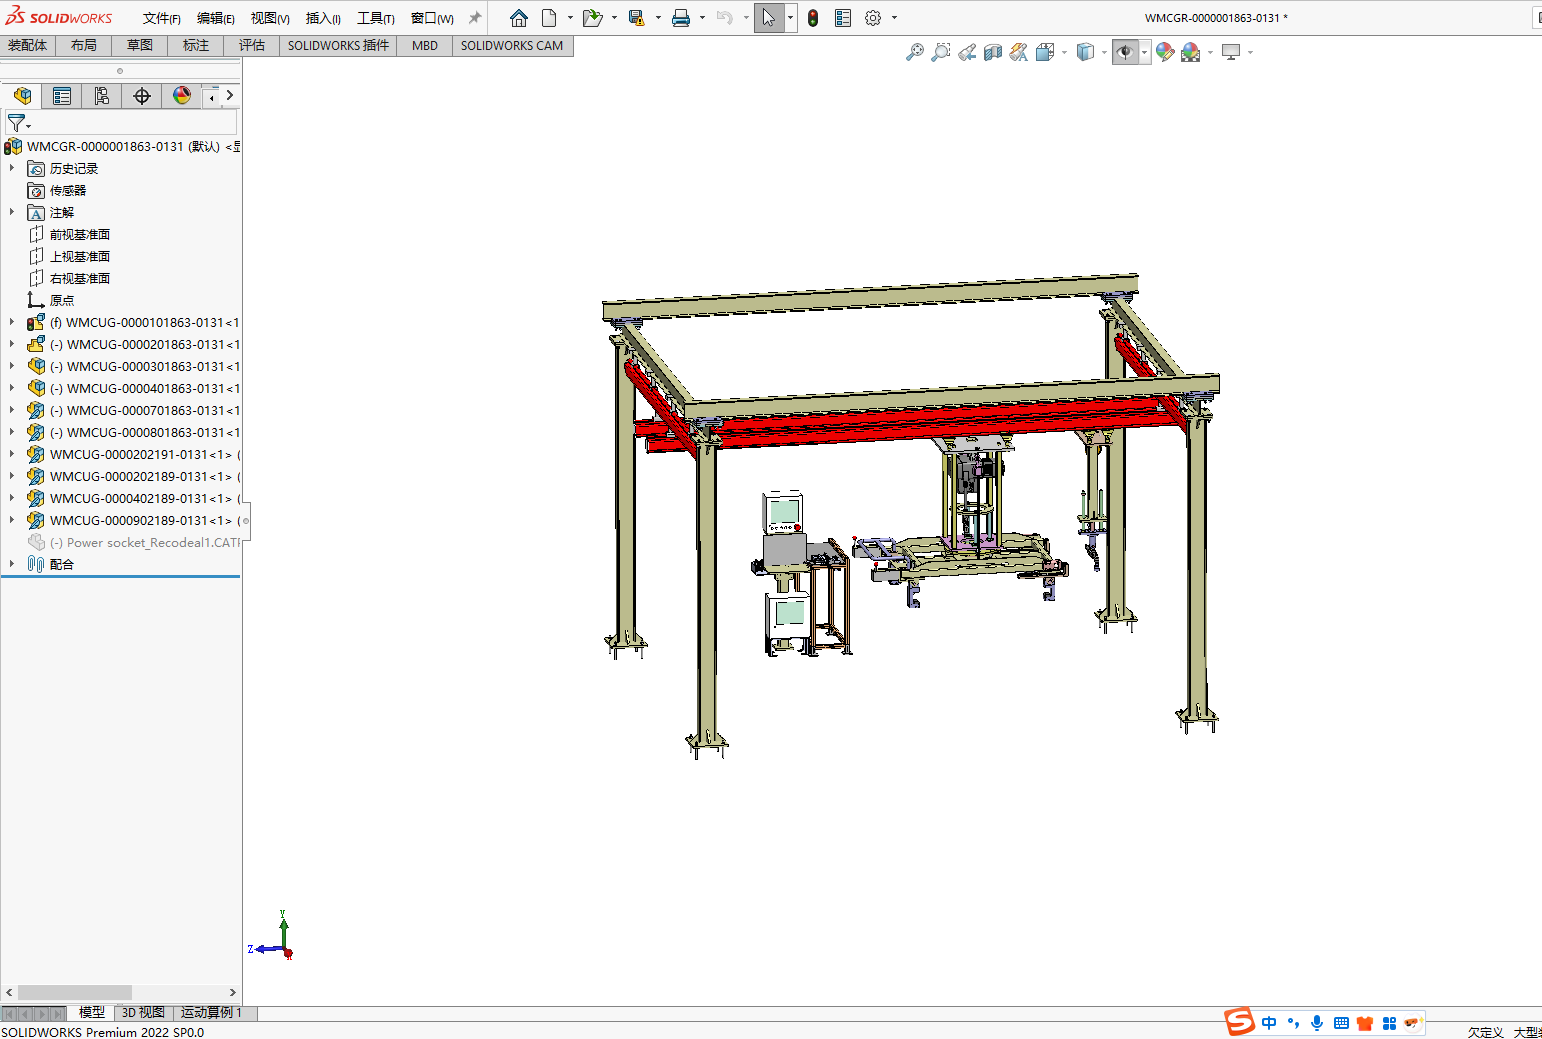Open the Display Style dropdown arrow

click(x=1104, y=52)
